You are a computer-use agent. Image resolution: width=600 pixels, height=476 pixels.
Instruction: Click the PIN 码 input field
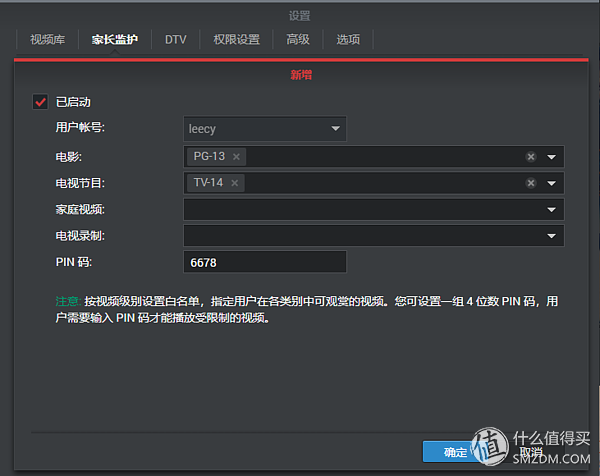coord(265,262)
